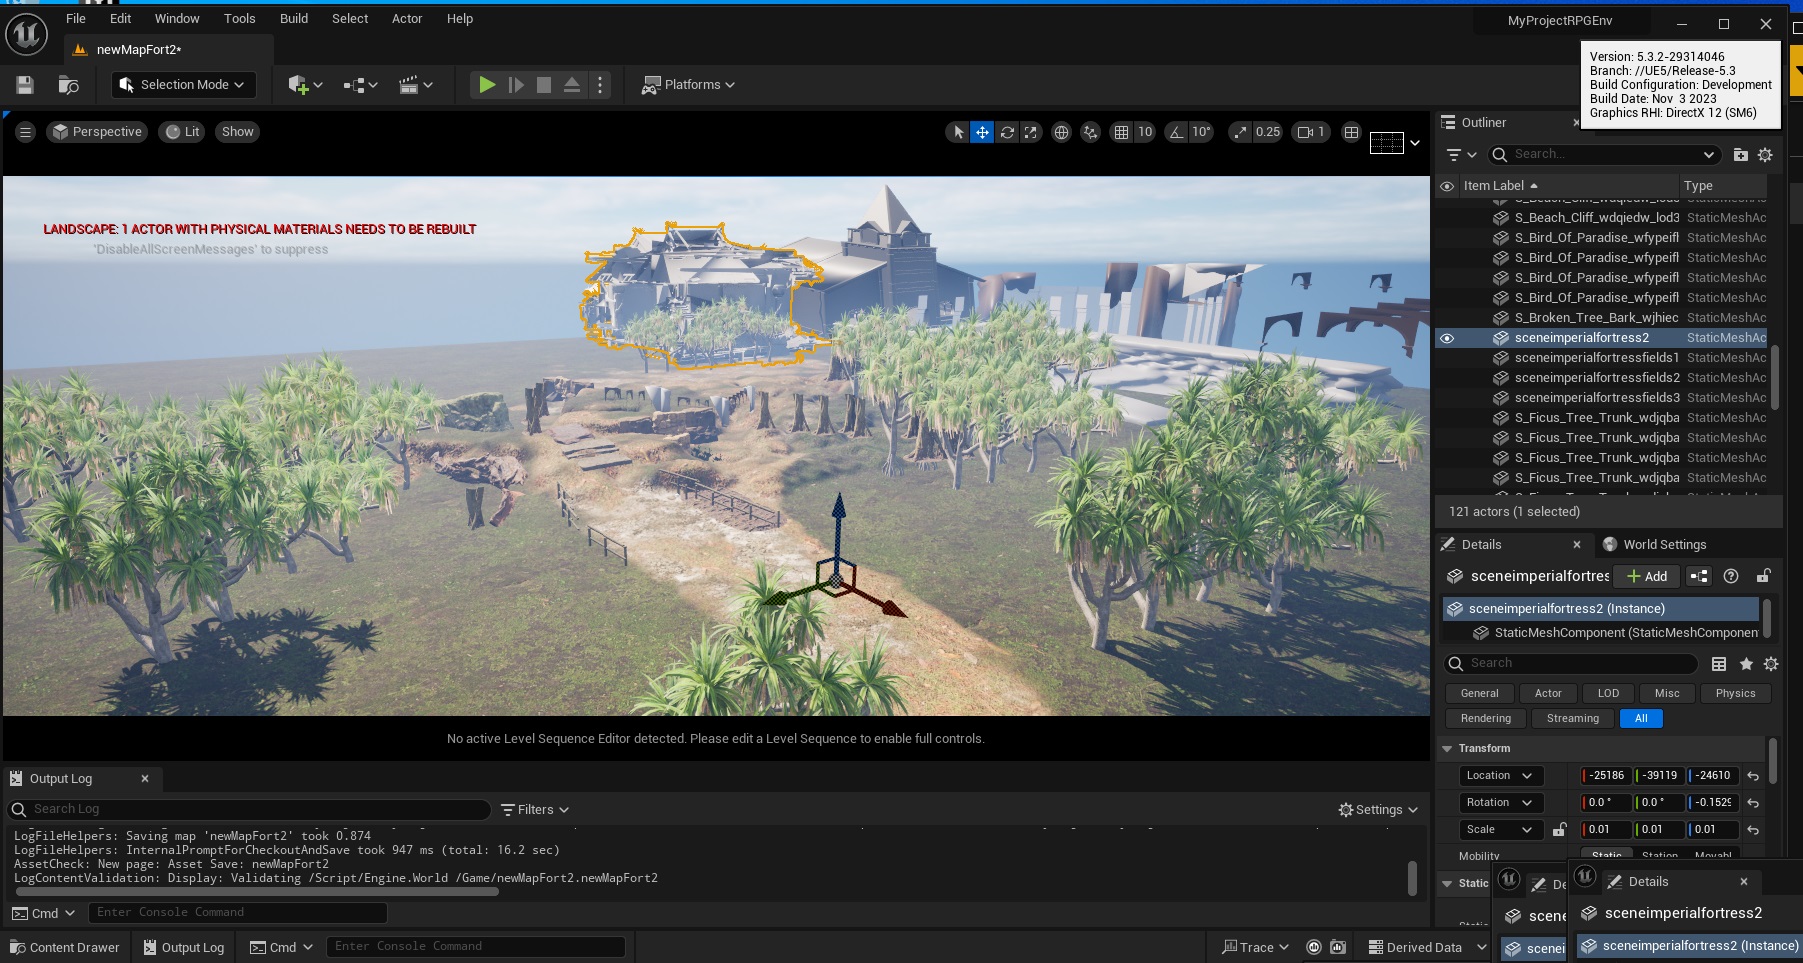Click Actor in the menu bar

coord(407,18)
